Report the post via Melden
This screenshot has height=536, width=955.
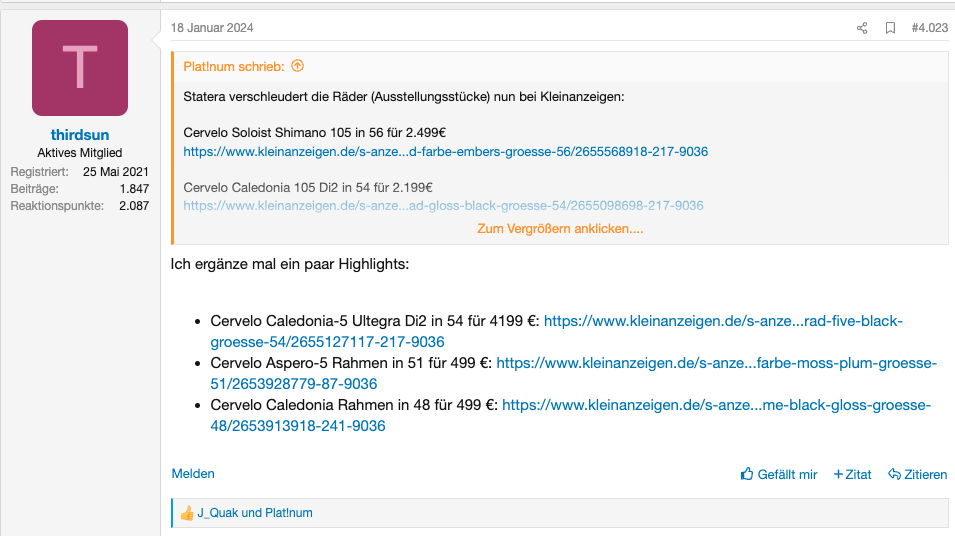point(193,474)
